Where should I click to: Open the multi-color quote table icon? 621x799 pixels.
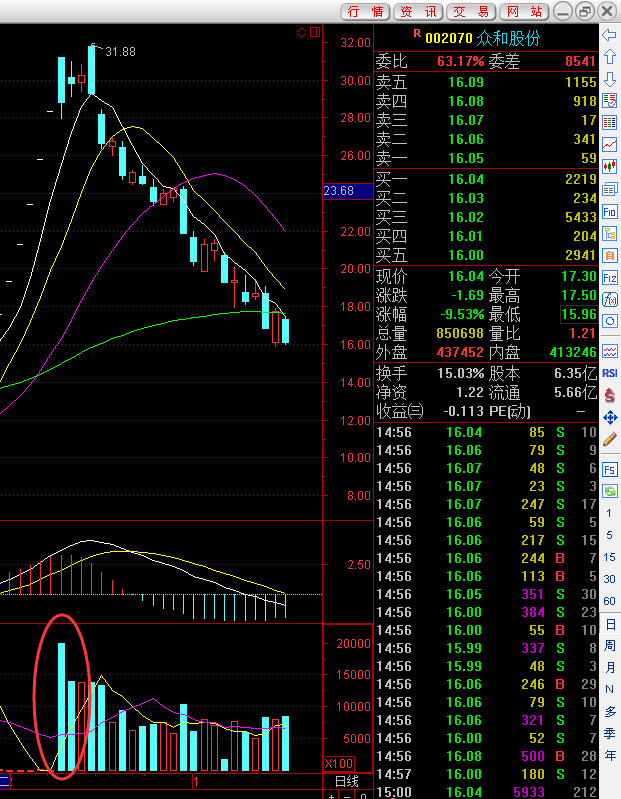610,122
